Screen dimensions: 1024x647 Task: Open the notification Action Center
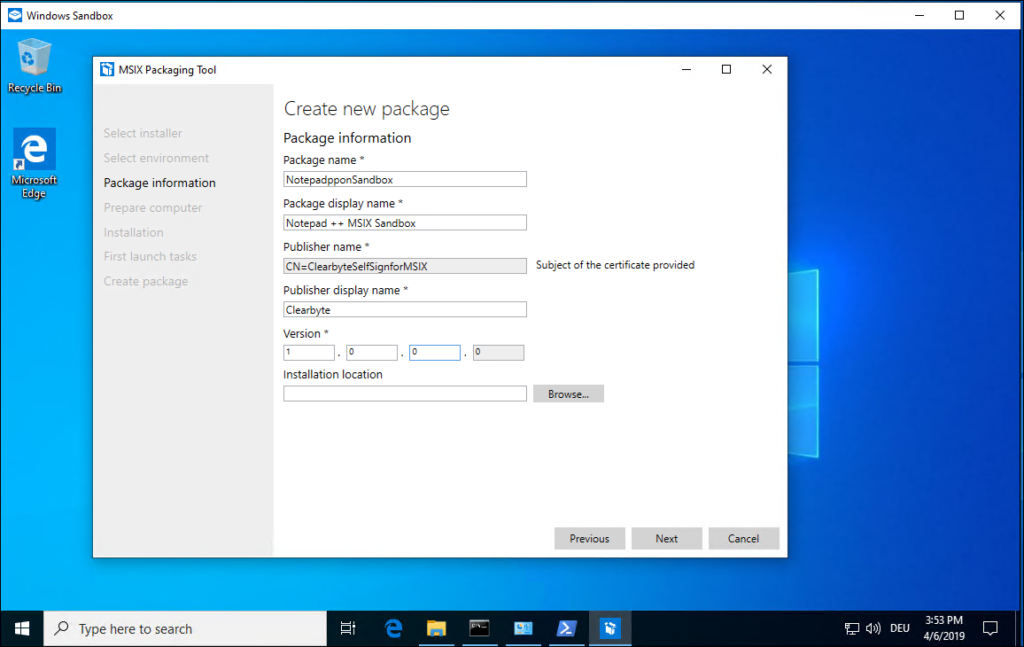[x=990, y=628]
